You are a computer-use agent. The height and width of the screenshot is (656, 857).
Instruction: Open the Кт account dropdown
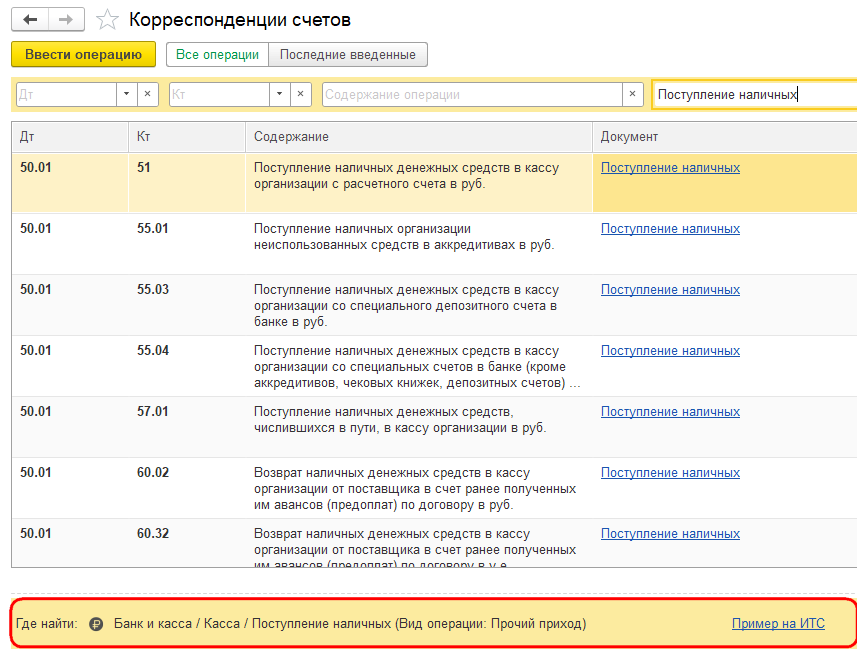coord(279,94)
